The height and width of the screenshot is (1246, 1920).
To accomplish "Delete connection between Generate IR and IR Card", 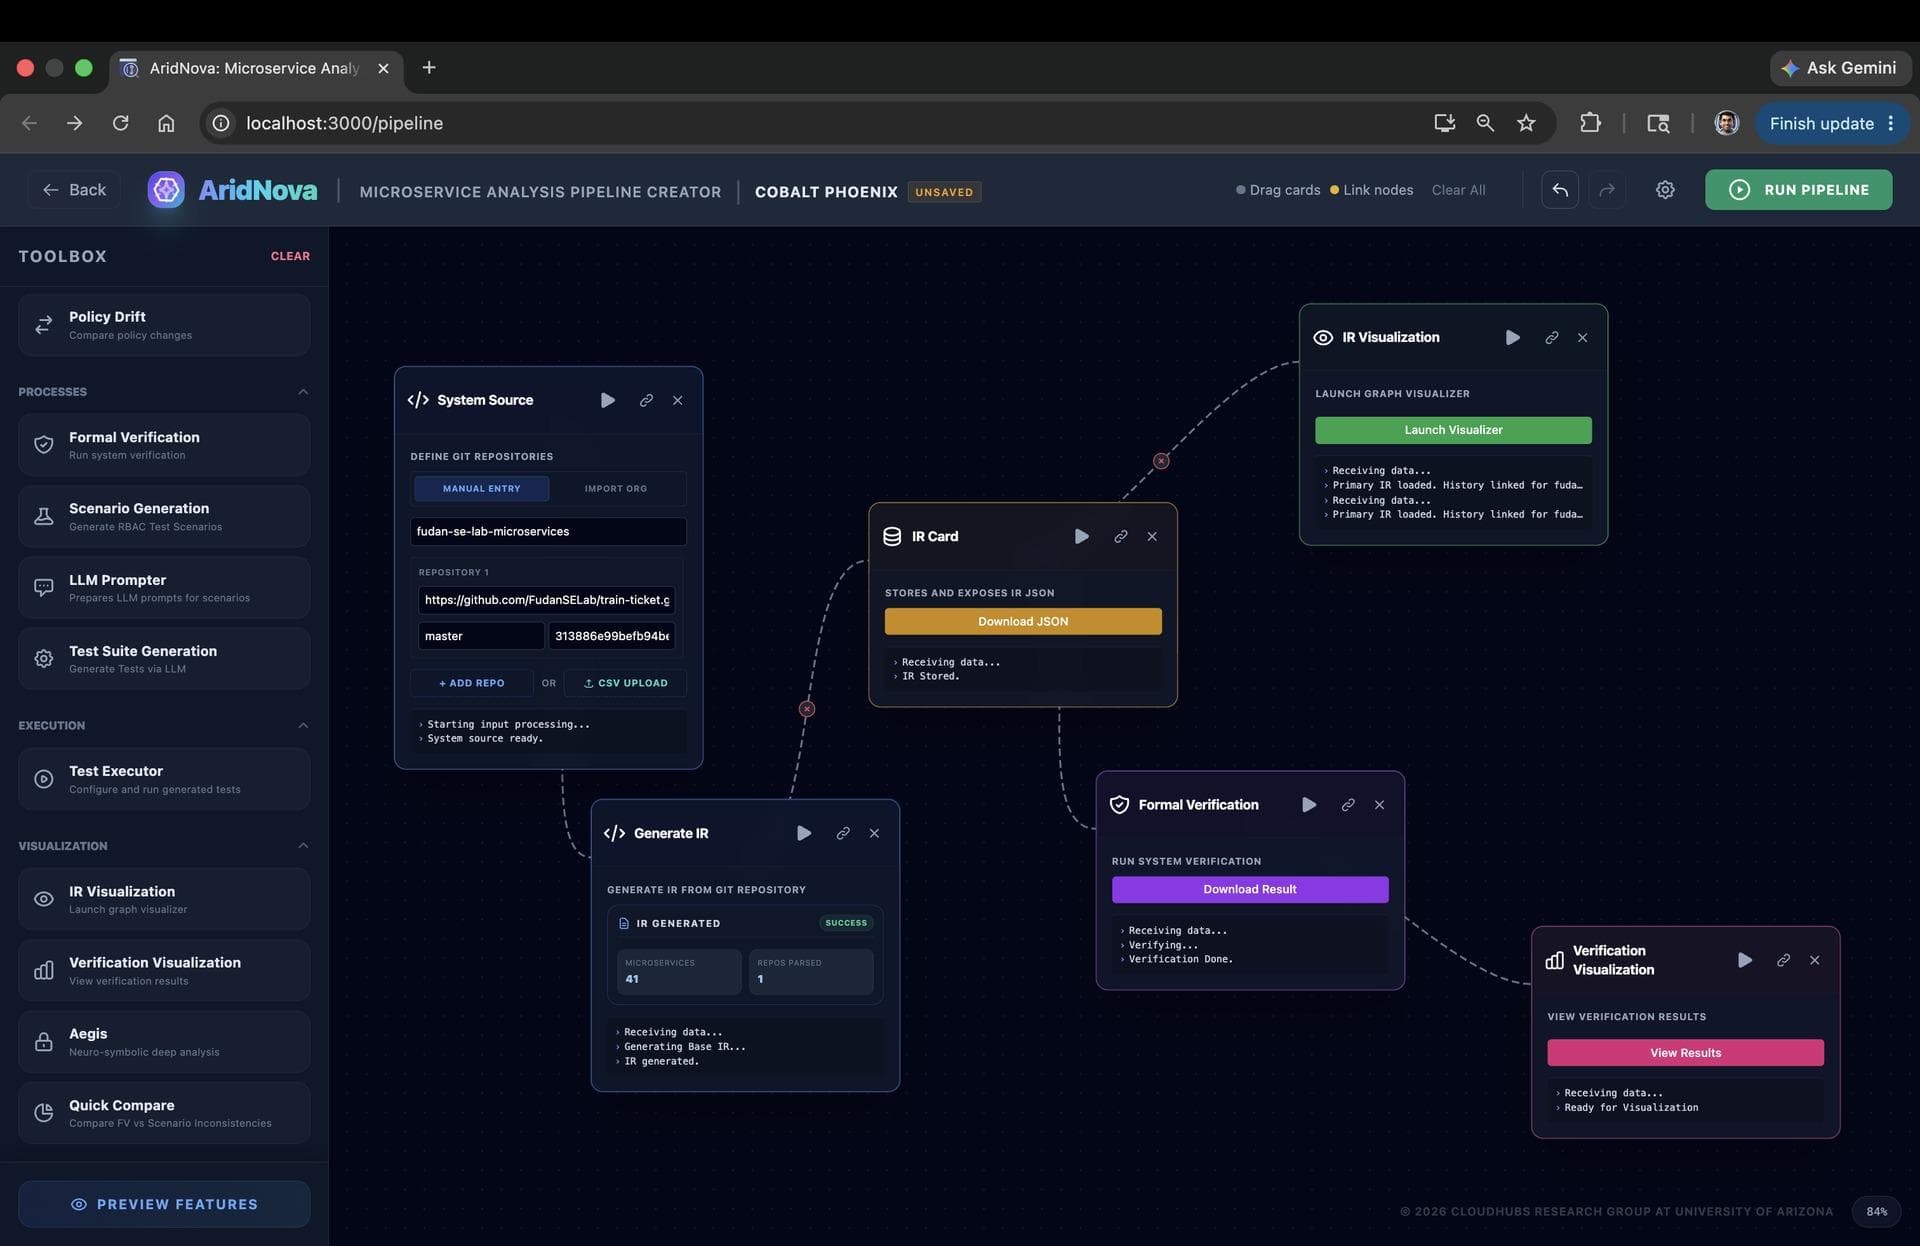I will pyautogui.click(x=807, y=709).
